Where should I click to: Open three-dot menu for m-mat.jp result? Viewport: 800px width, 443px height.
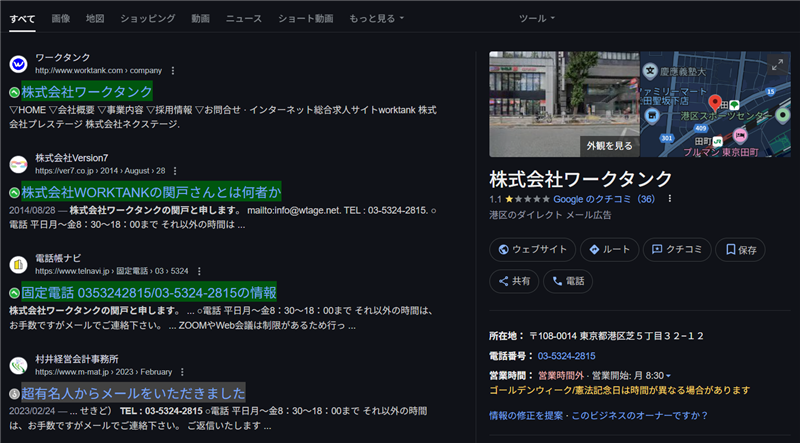point(182,372)
